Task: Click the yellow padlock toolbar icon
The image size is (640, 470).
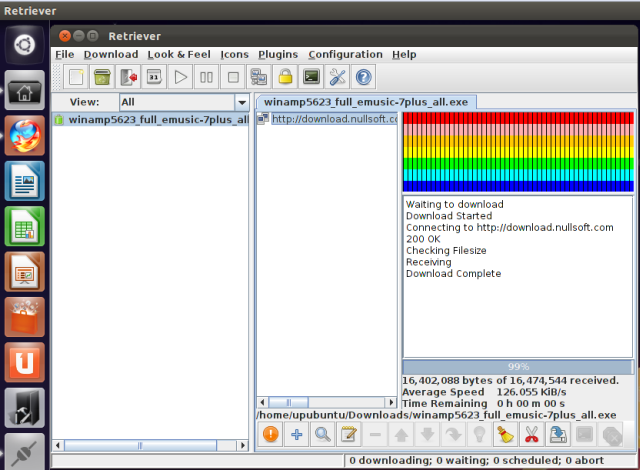Action: point(285,77)
